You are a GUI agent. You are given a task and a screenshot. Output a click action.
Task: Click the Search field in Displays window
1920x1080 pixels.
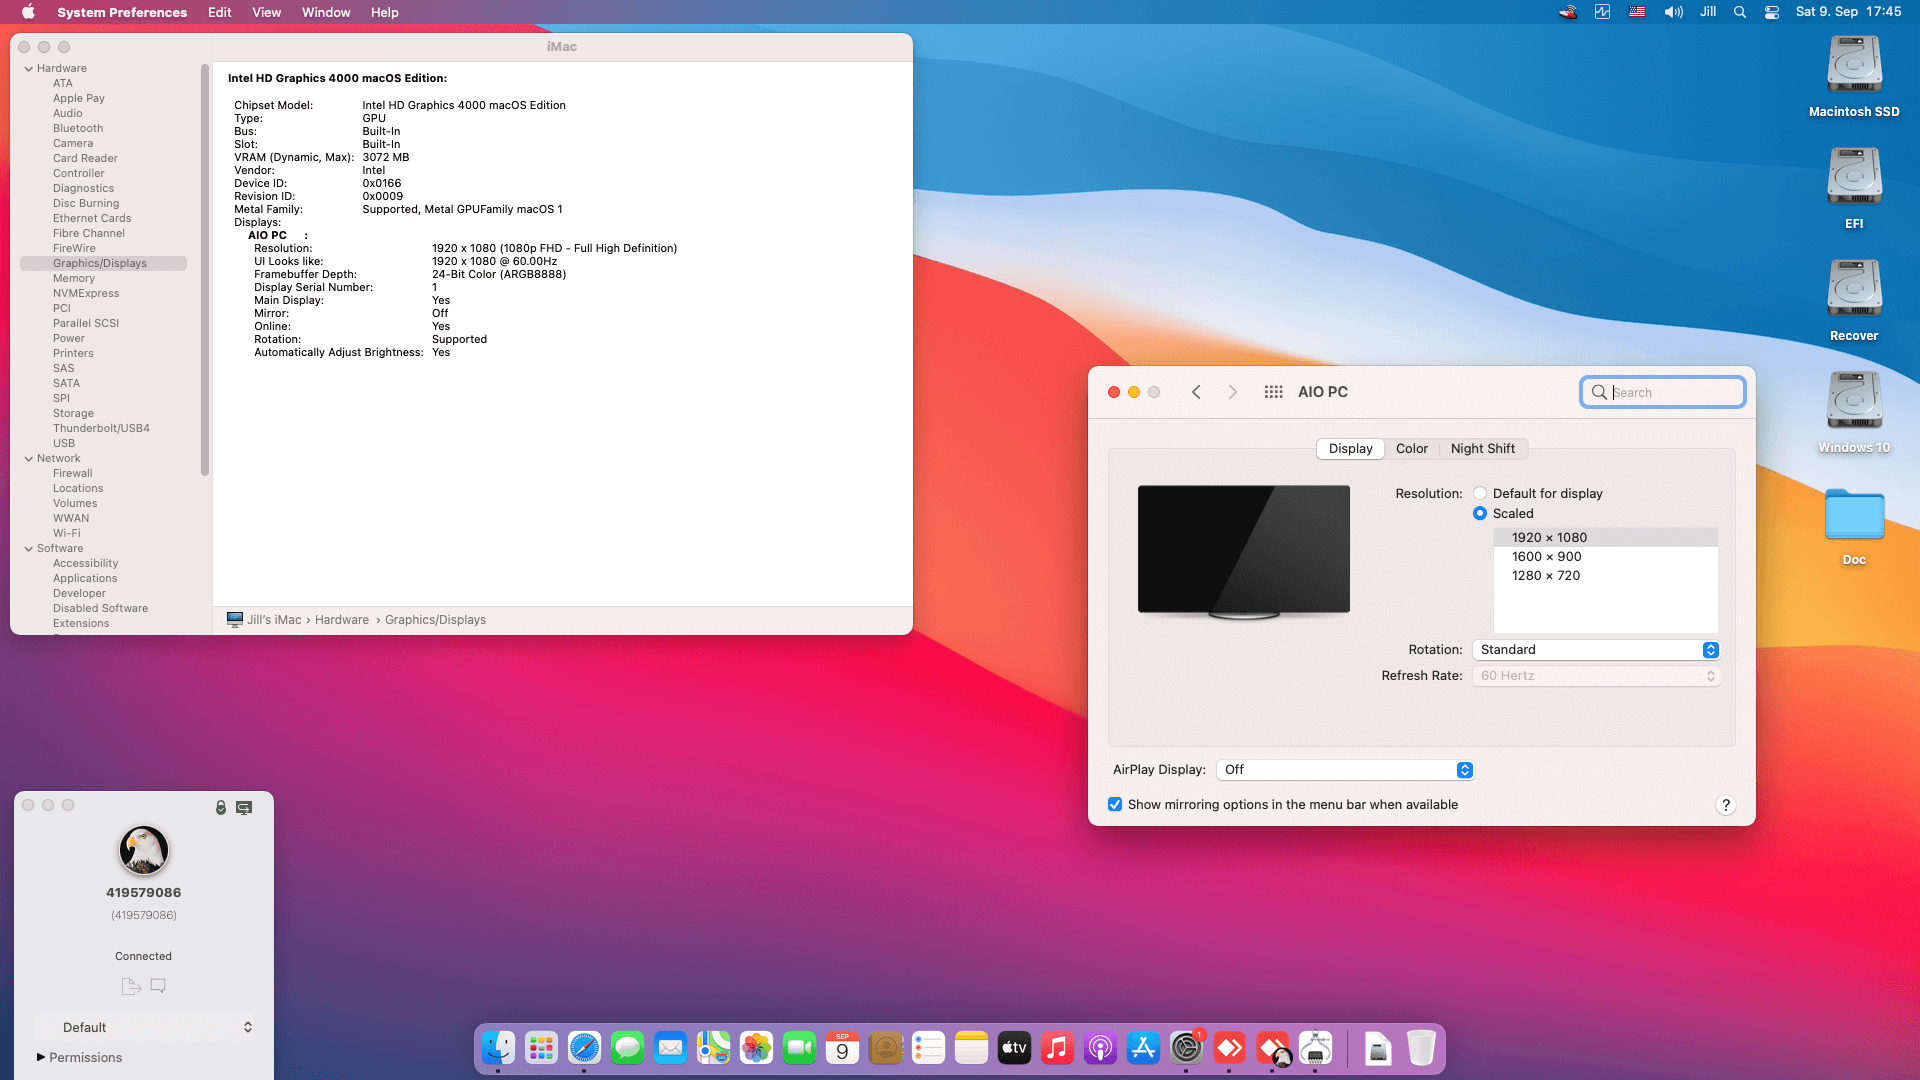[x=1663, y=392]
